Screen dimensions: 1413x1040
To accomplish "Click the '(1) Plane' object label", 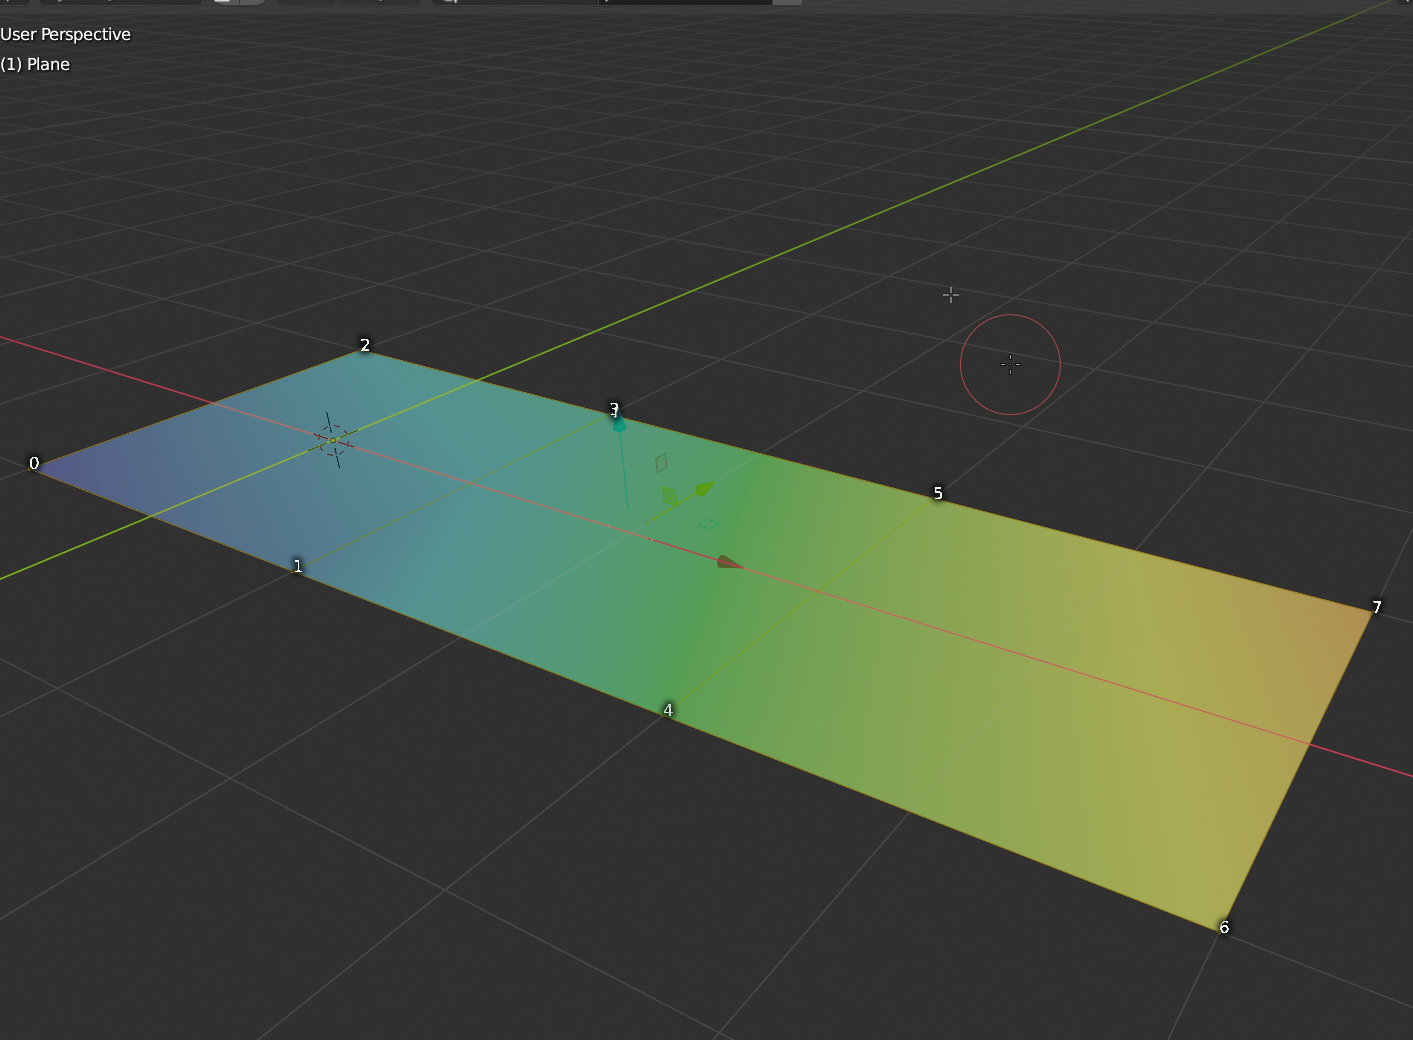I will (35, 64).
